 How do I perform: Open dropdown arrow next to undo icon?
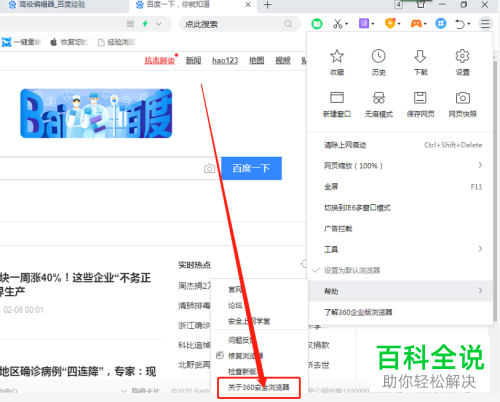(469, 24)
